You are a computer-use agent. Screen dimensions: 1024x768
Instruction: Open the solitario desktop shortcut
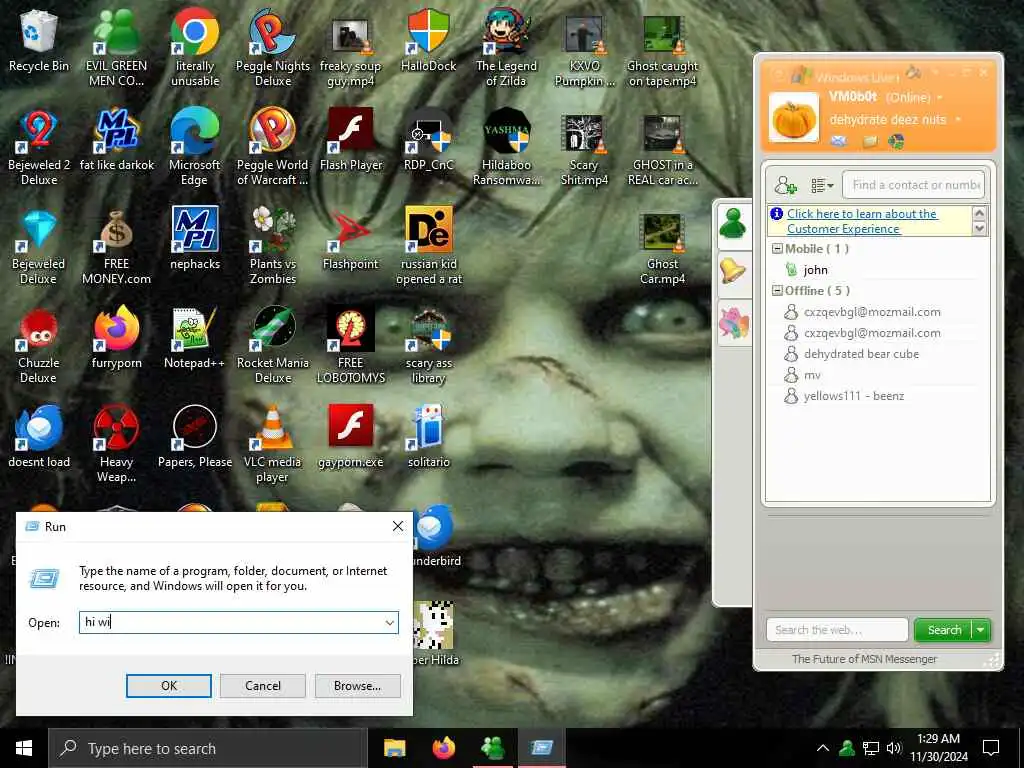[x=428, y=437]
